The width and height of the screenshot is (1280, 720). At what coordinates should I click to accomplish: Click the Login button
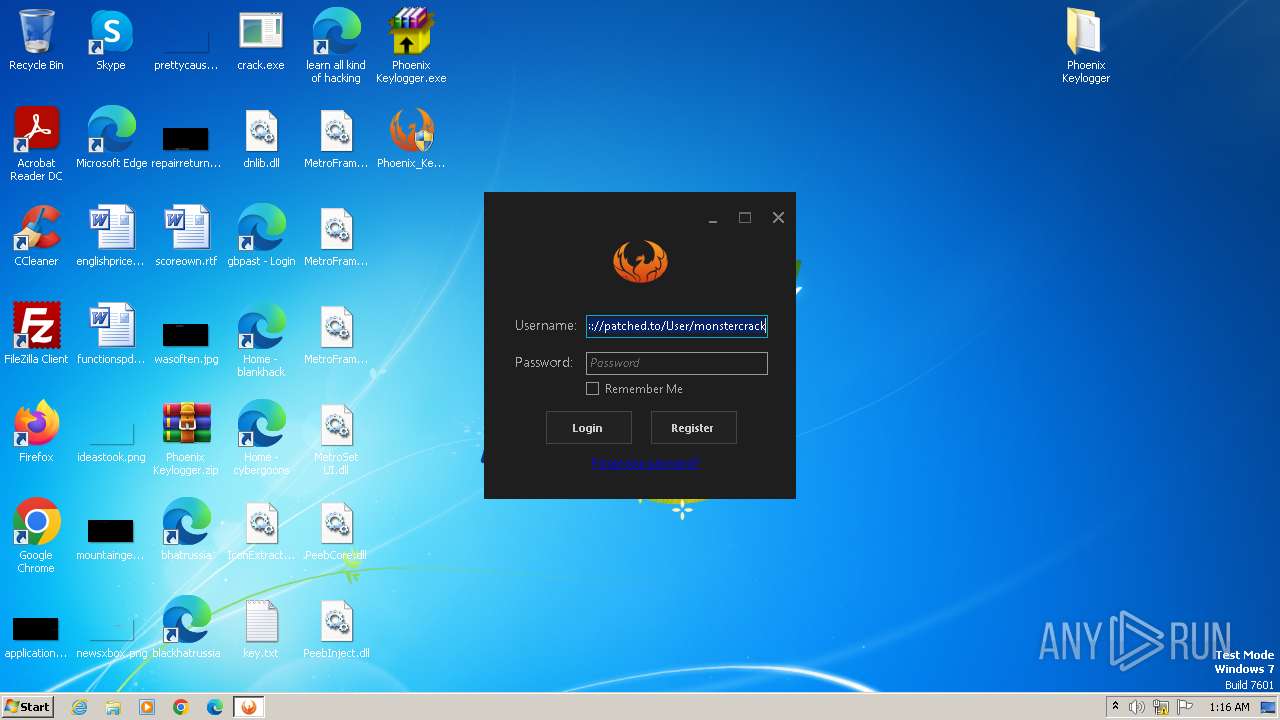pos(588,428)
